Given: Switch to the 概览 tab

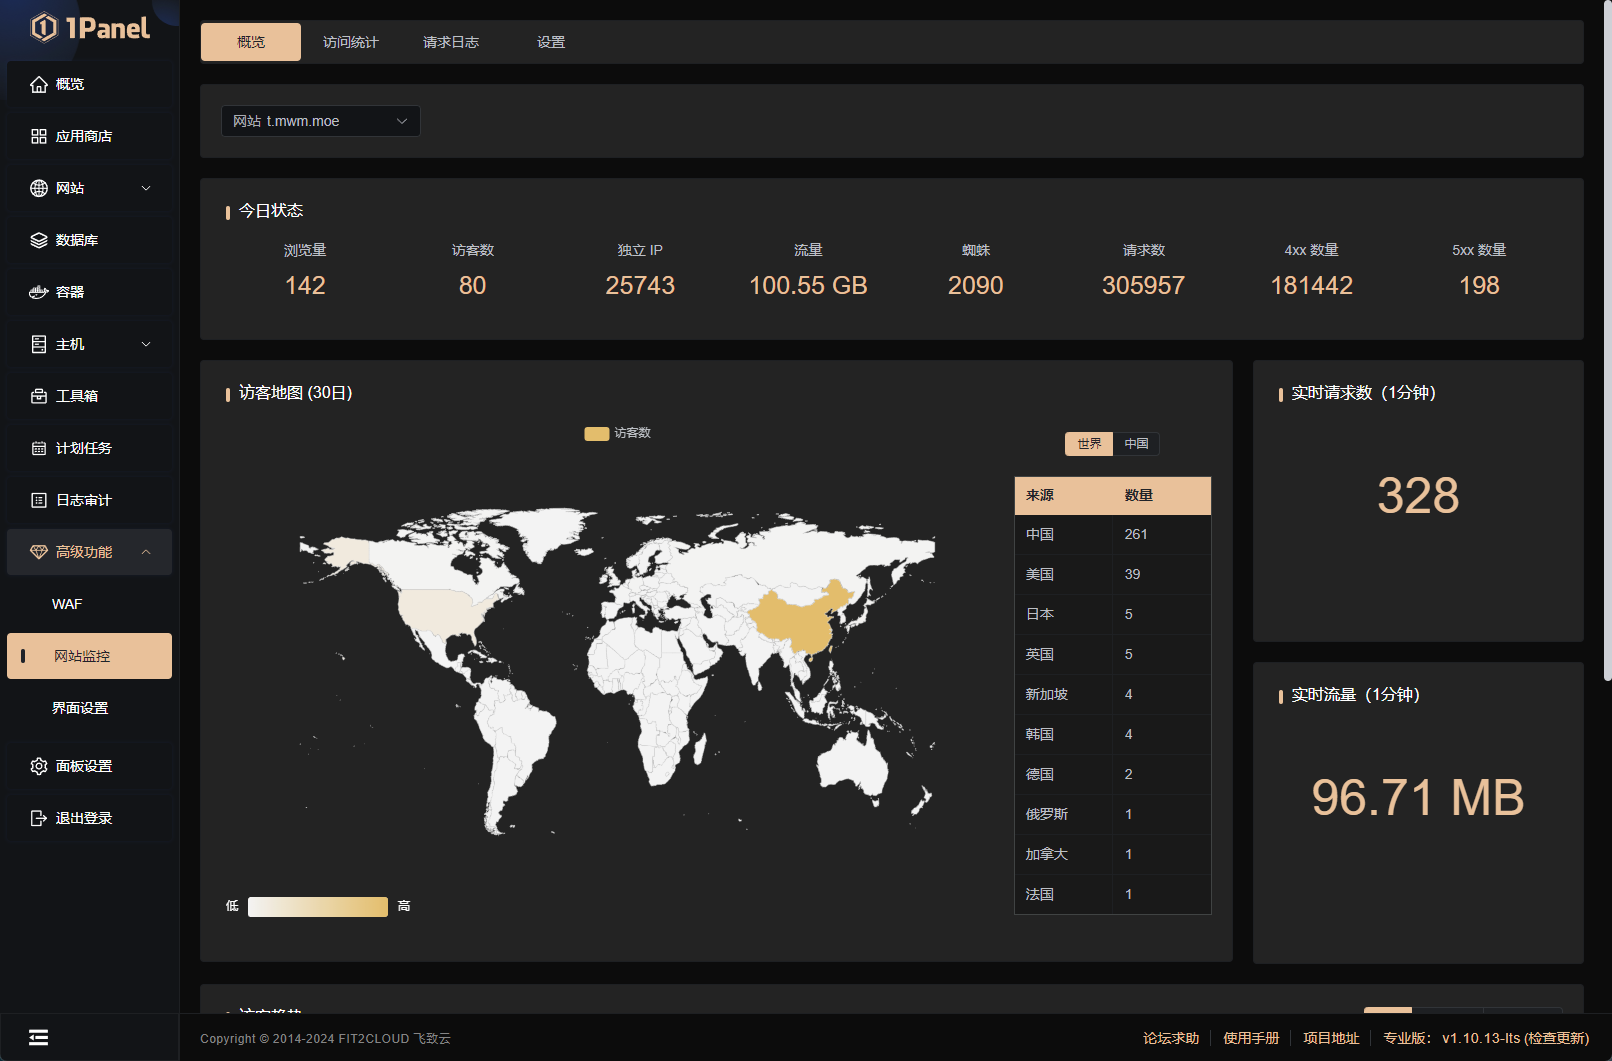Looking at the screenshot, I should (x=251, y=42).
